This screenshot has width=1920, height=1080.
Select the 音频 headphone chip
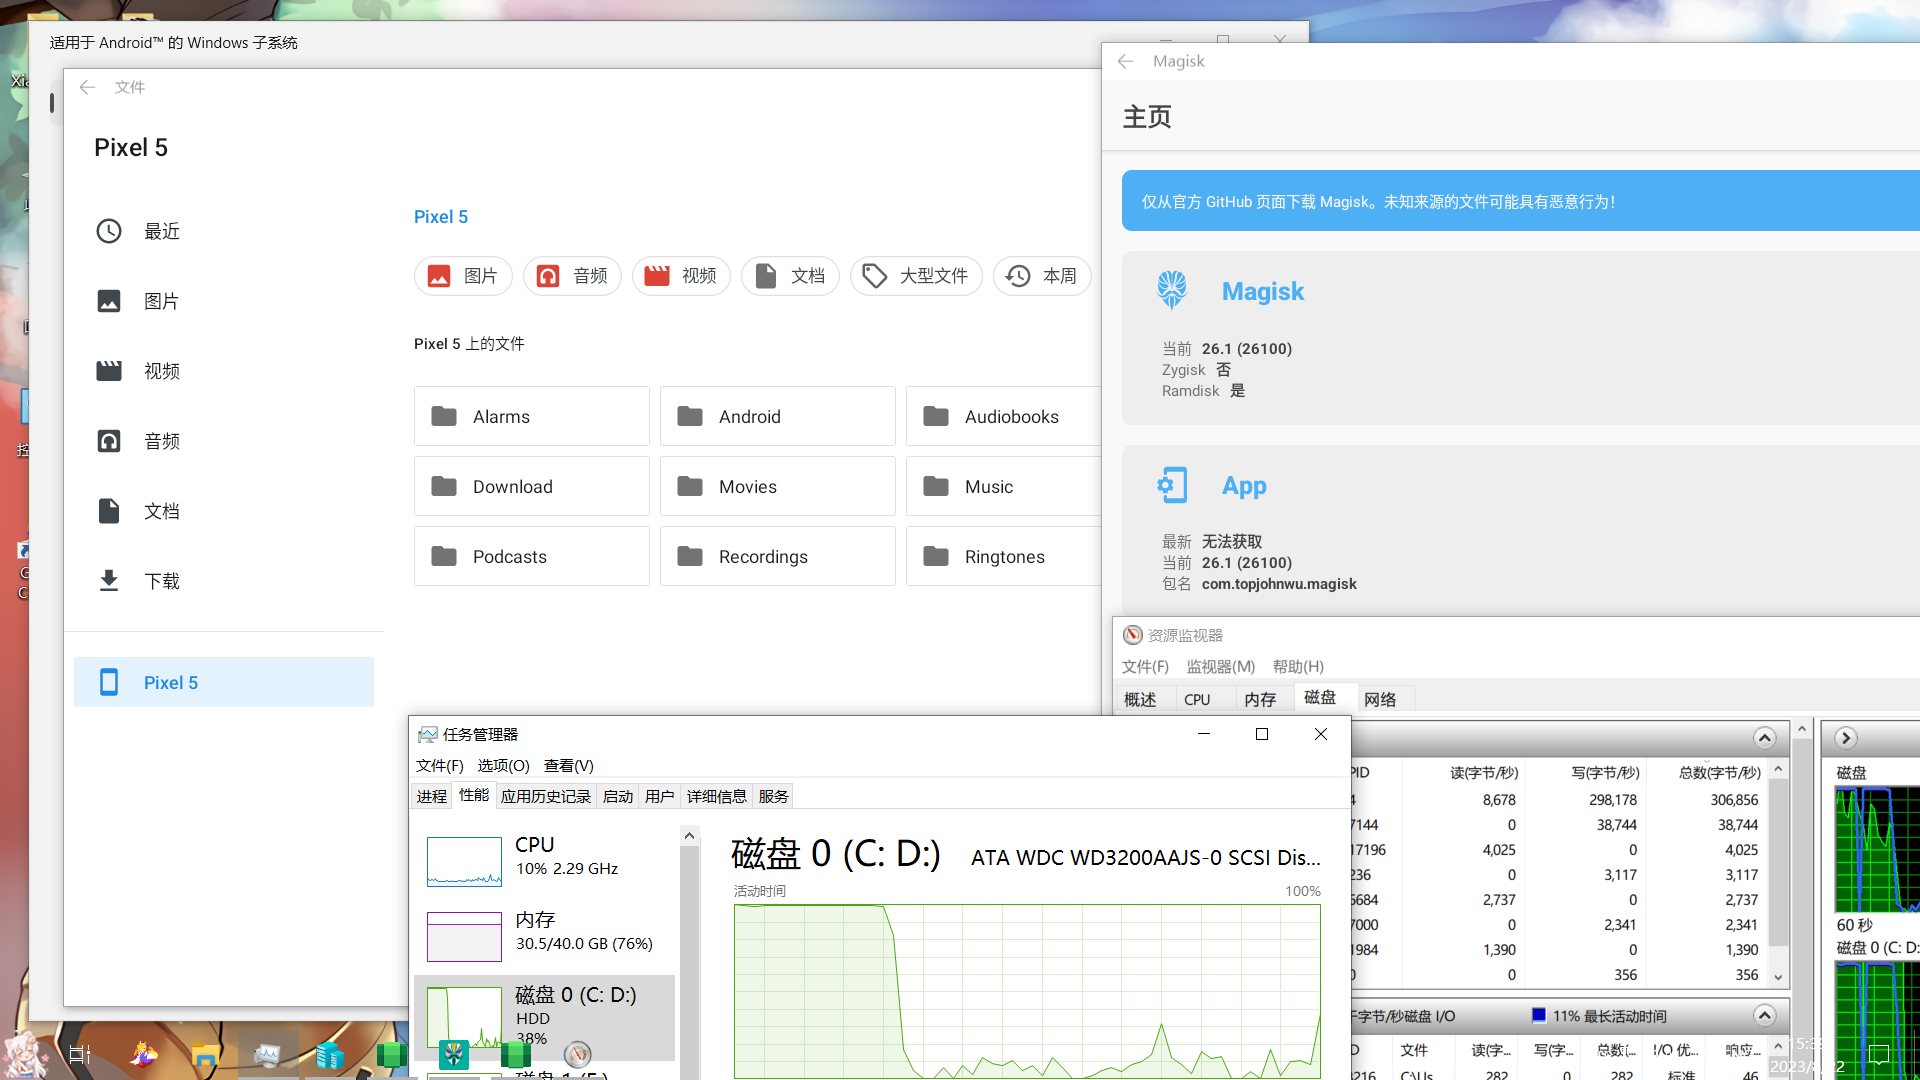coord(572,276)
